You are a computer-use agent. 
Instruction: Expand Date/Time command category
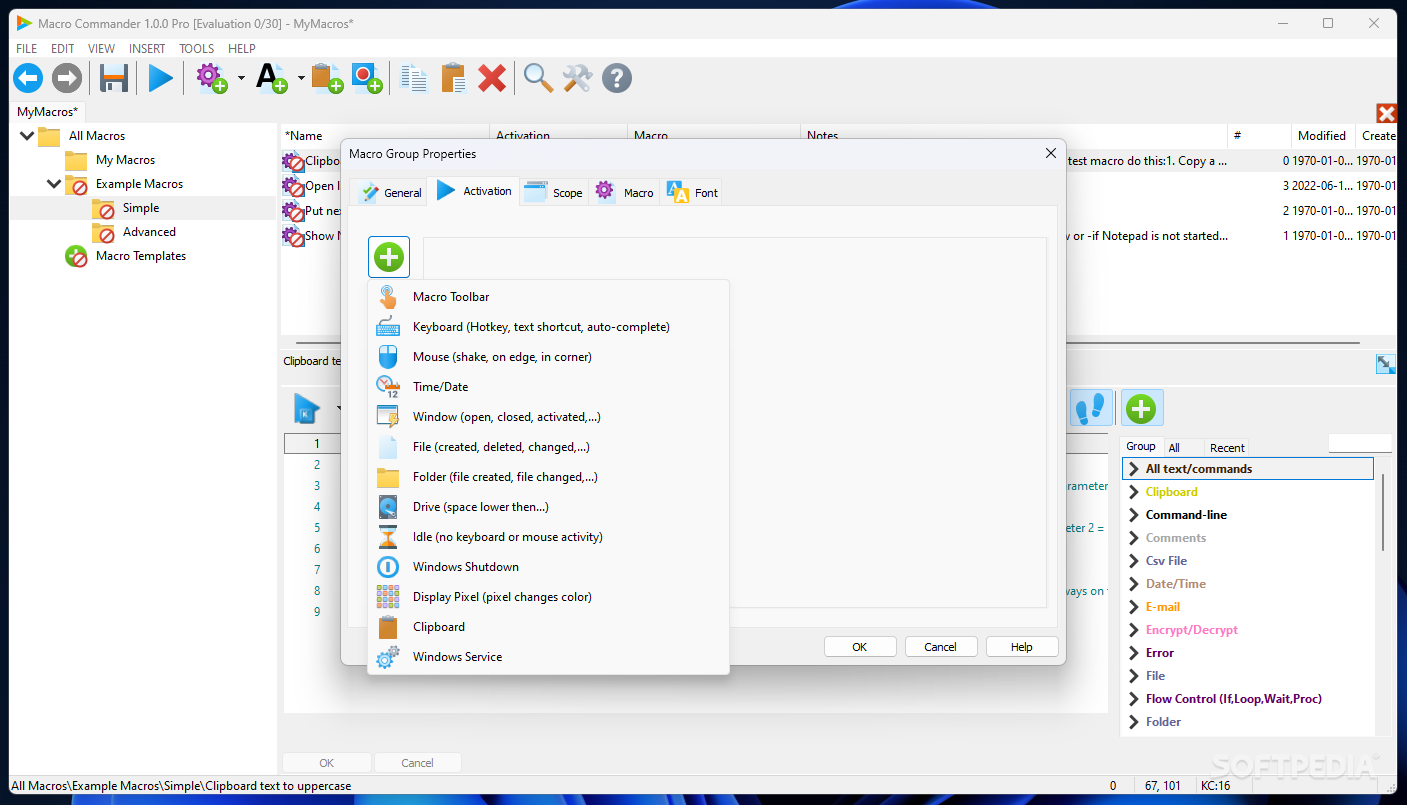click(x=1133, y=584)
